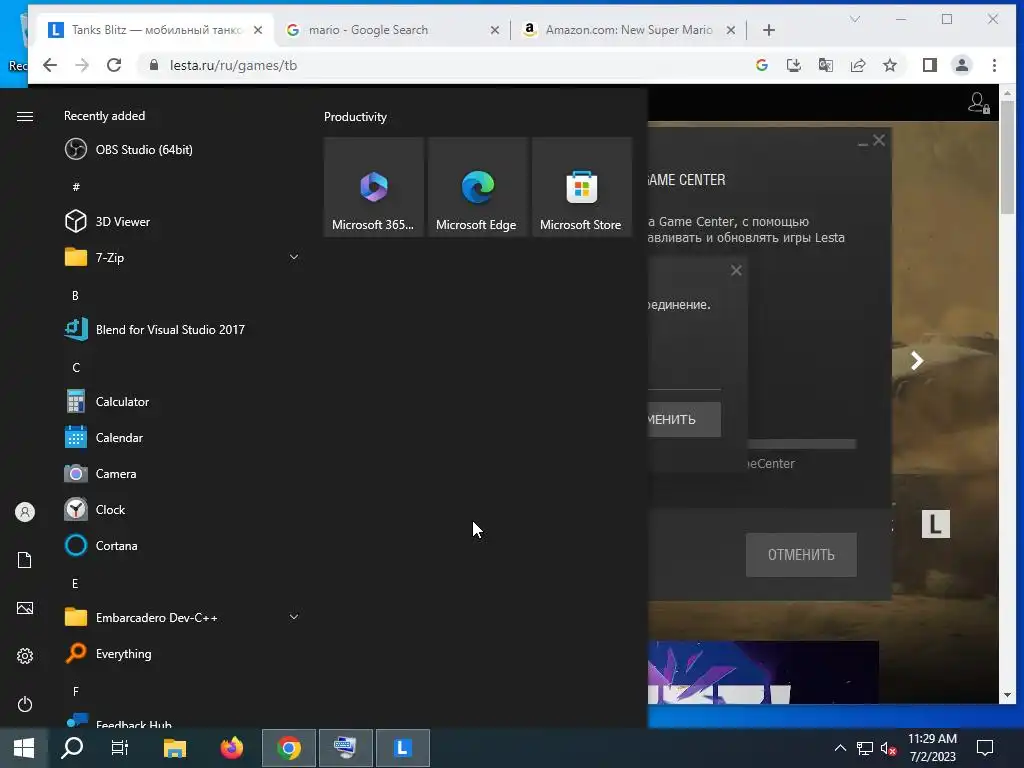The height and width of the screenshot is (768, 1024).
Task: Open Documents from Start sidebar
Action: pos(25,560)
